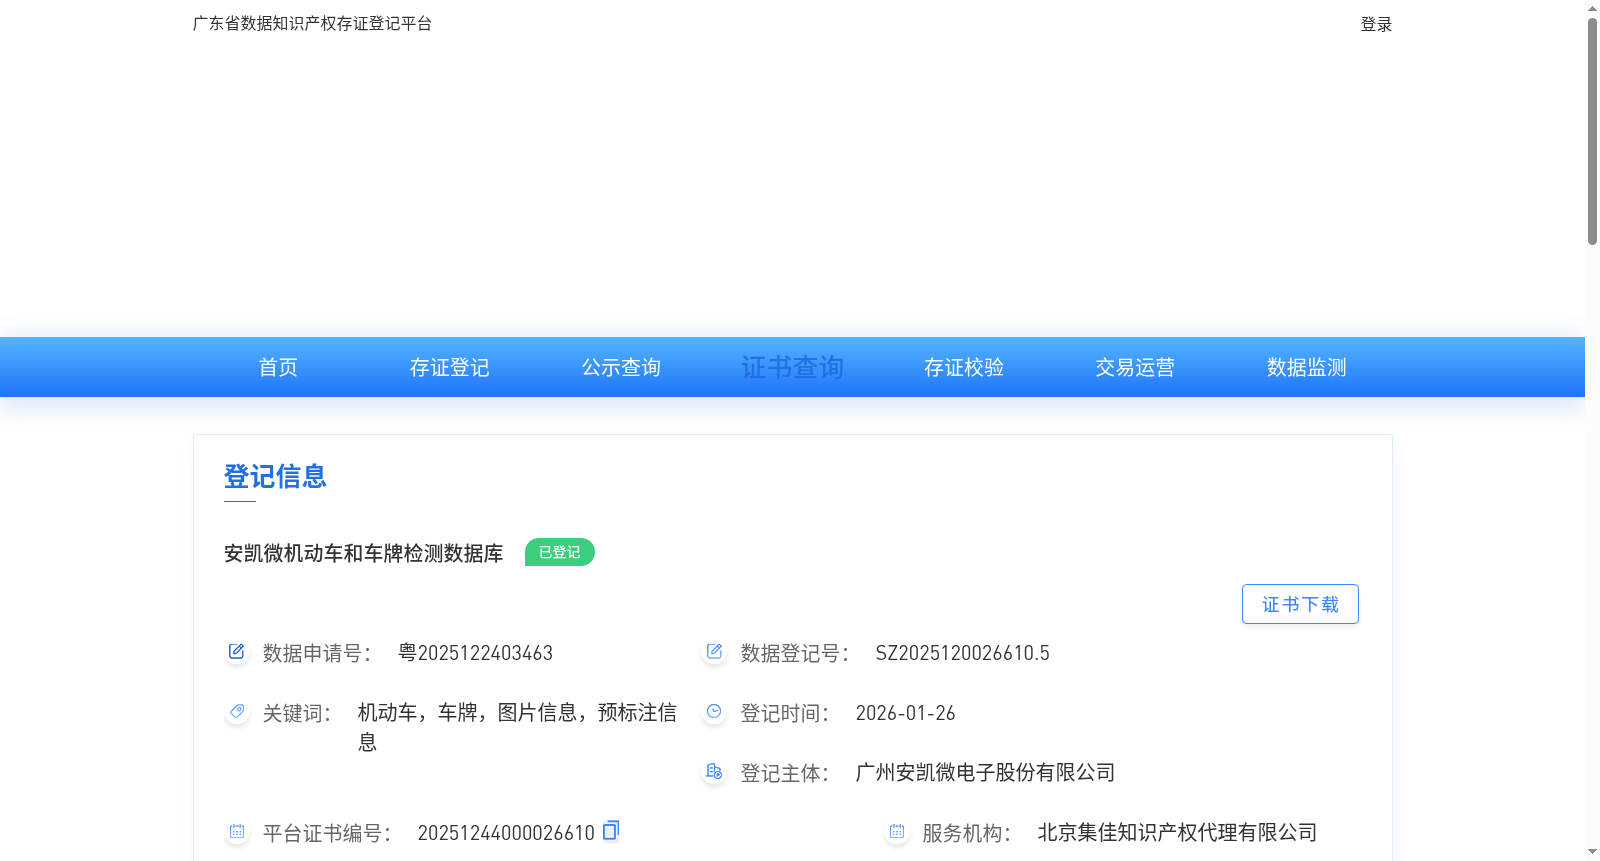Click the keywords text 机动车，车牌，图片信息，预标注信息
The image size is (1600, 861).
517,727
